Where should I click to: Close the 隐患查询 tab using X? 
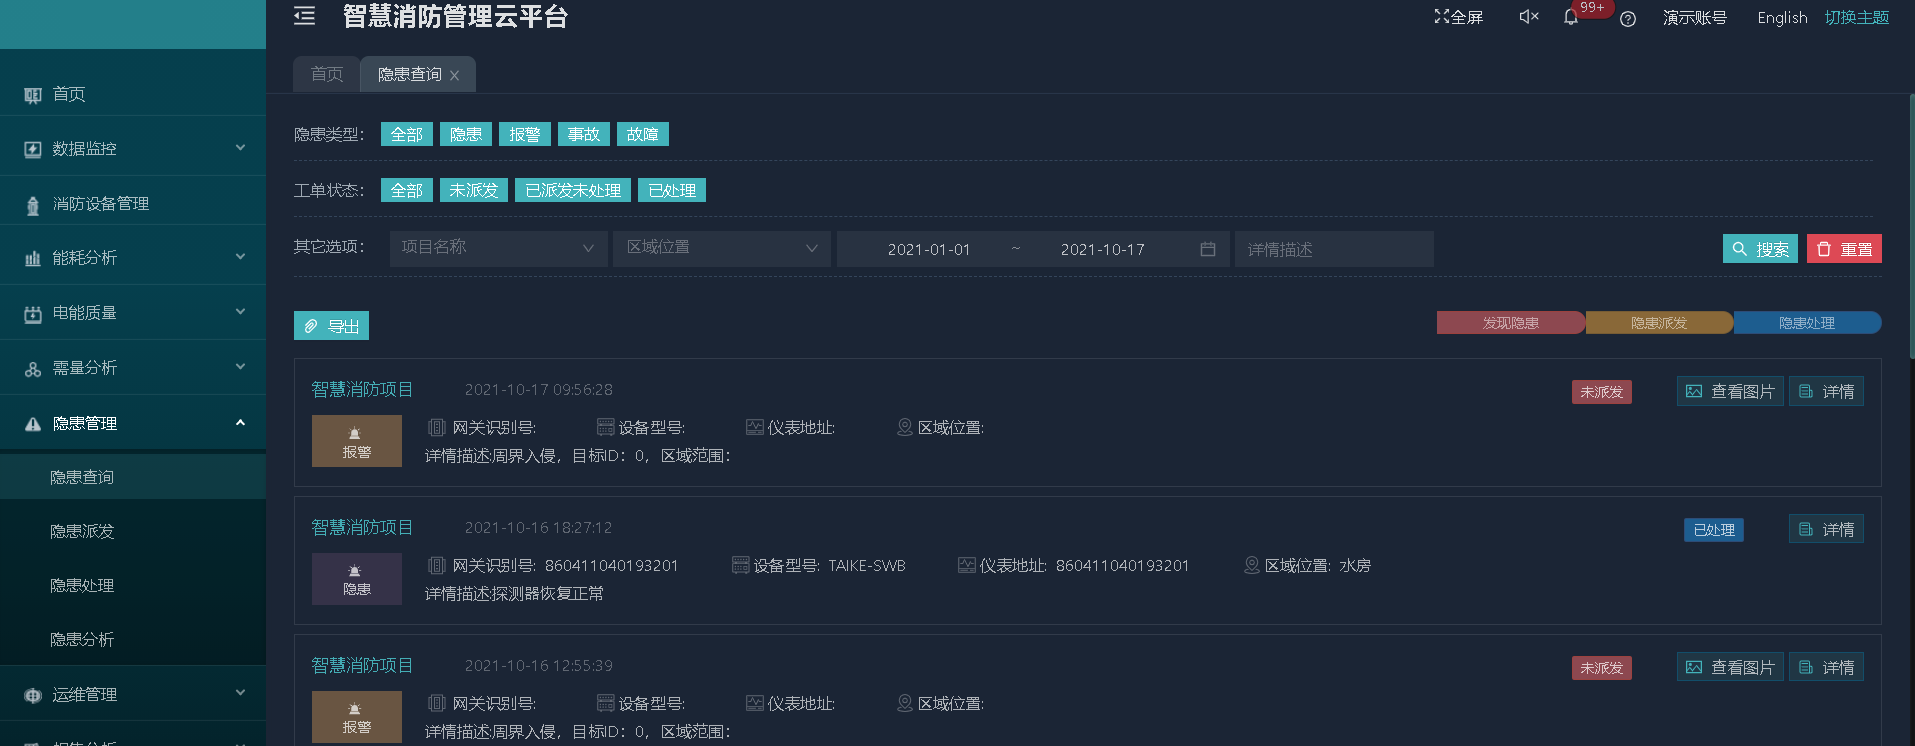click(455, 76)
